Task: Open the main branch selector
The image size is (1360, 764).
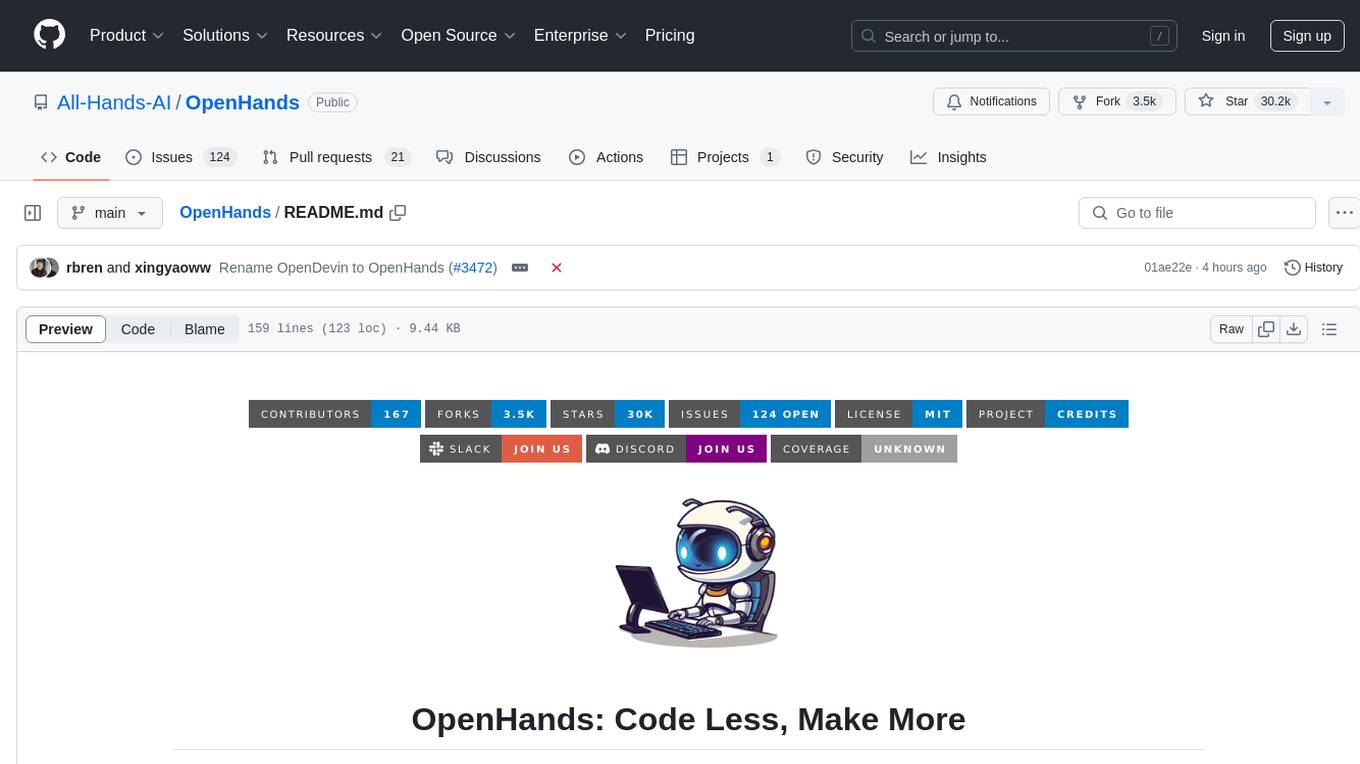Action: (x=110, y=213)
